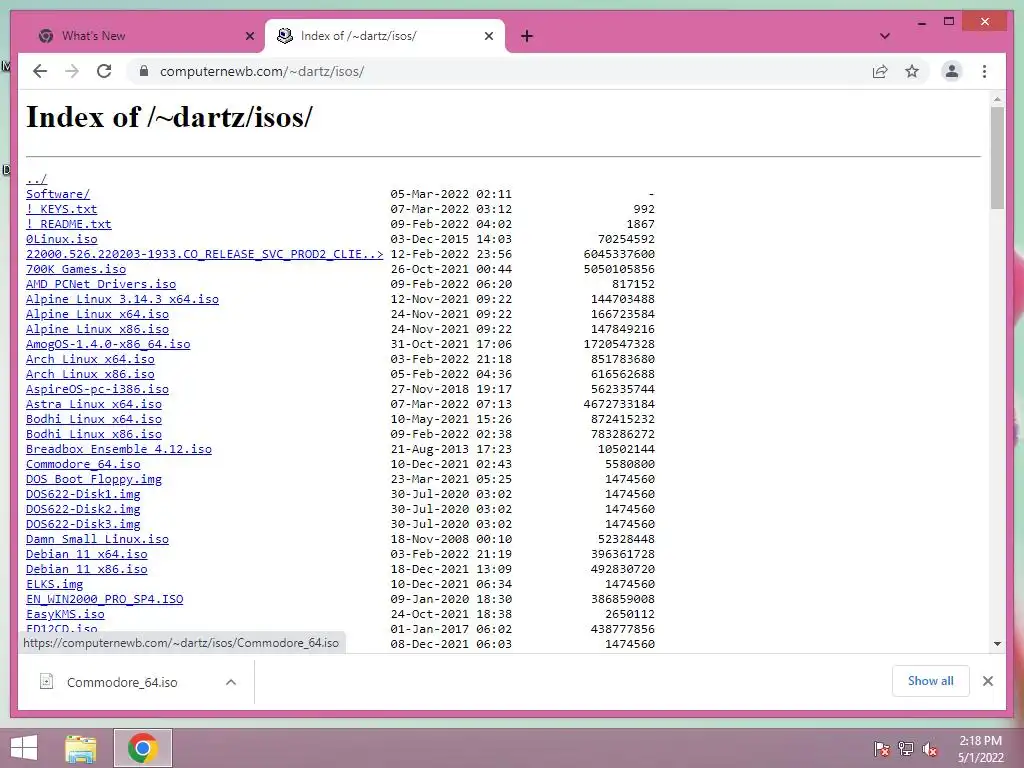
Task: Click the muted volume tray icon
Action: [x=930, y=748]
